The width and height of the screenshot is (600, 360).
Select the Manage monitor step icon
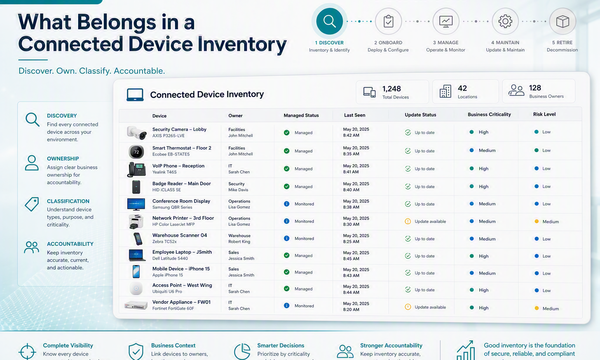[x=446, y=21]
